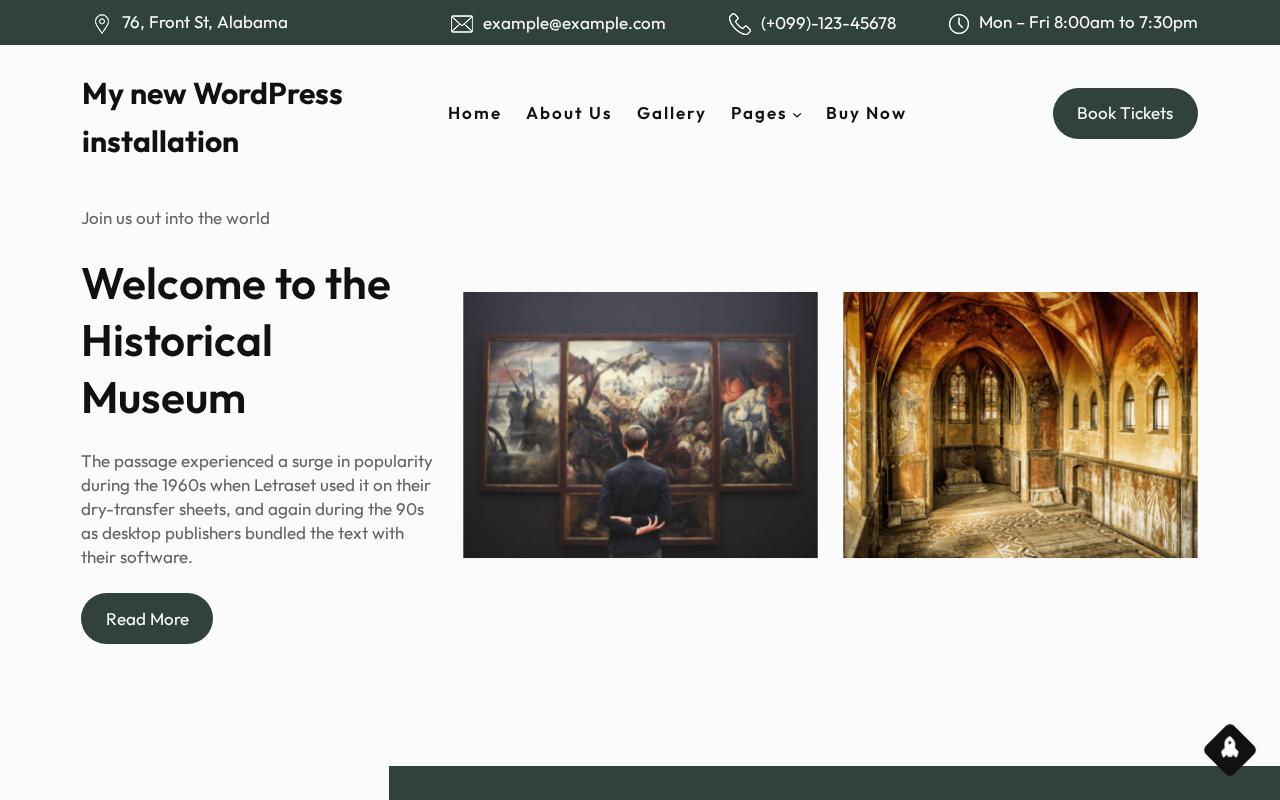This screenshot has height=800, width=1280.
Task: Open the Gallery menu item
Action: click(671, 113)
